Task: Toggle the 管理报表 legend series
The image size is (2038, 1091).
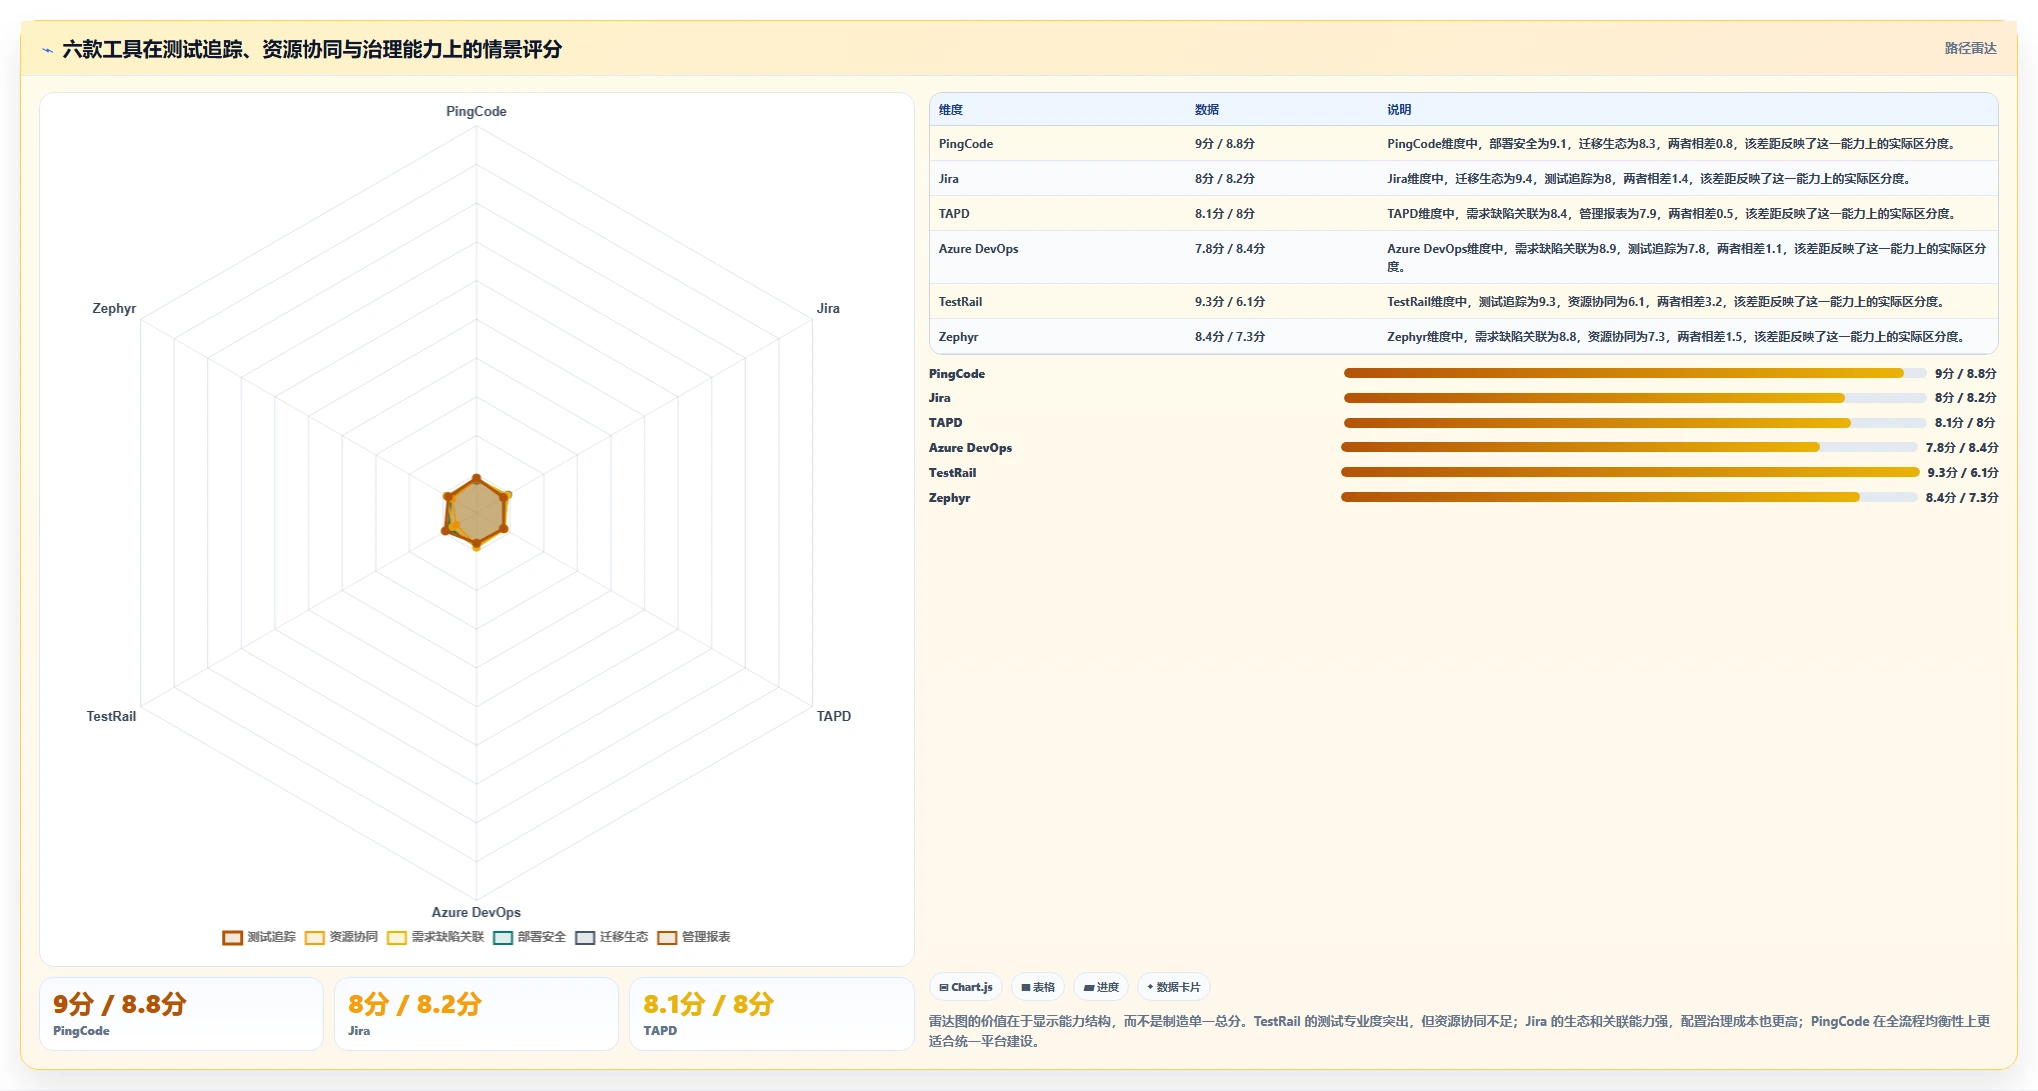Action: [x=693, y=937]
